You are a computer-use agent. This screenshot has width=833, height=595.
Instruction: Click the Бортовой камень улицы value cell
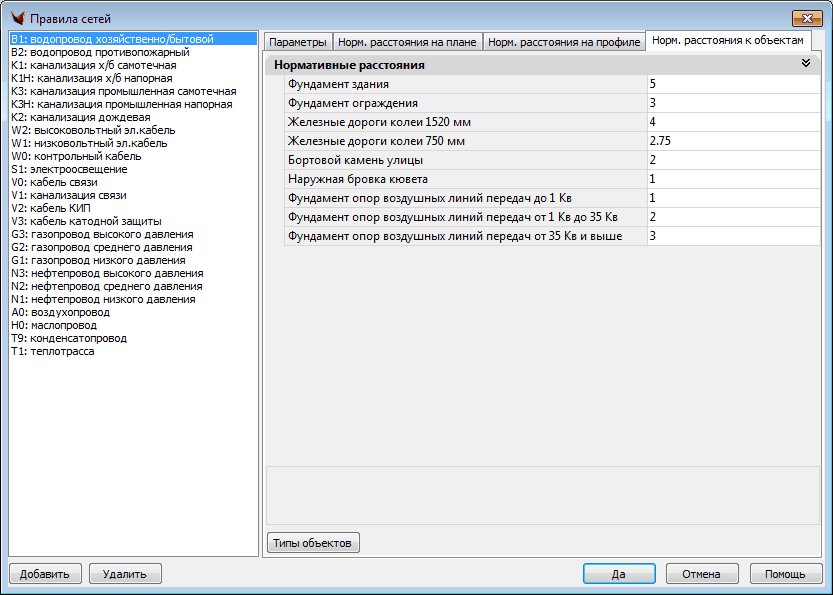click(734, 160)
